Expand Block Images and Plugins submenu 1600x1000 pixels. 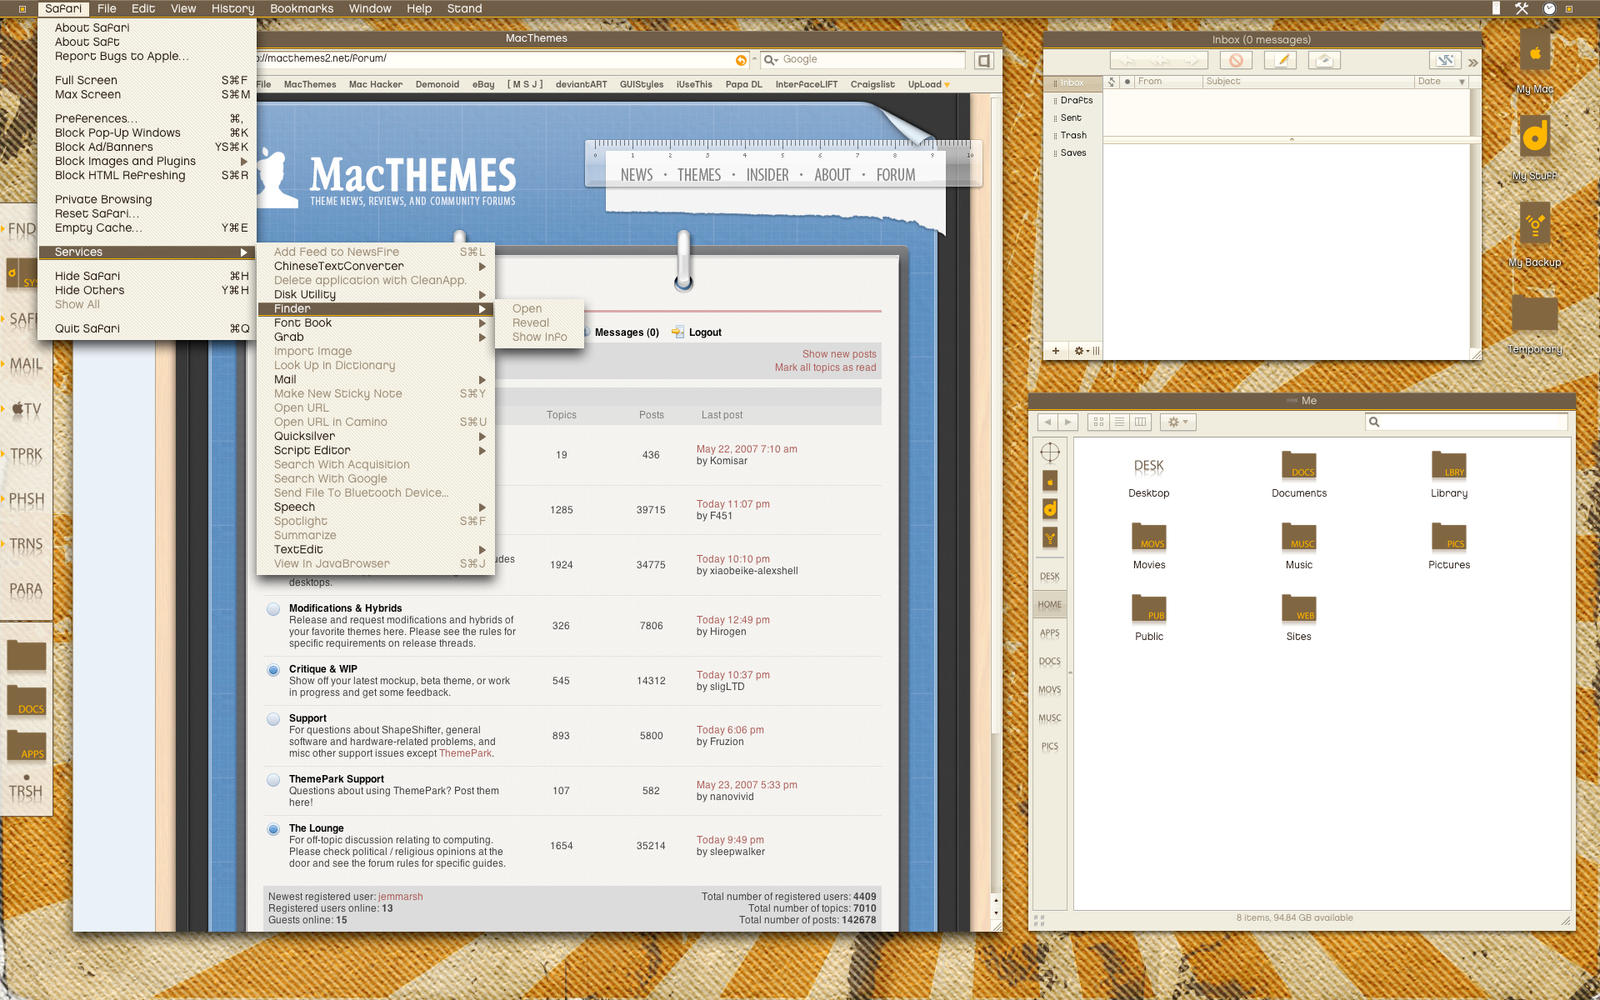click(x=147, y=161)
